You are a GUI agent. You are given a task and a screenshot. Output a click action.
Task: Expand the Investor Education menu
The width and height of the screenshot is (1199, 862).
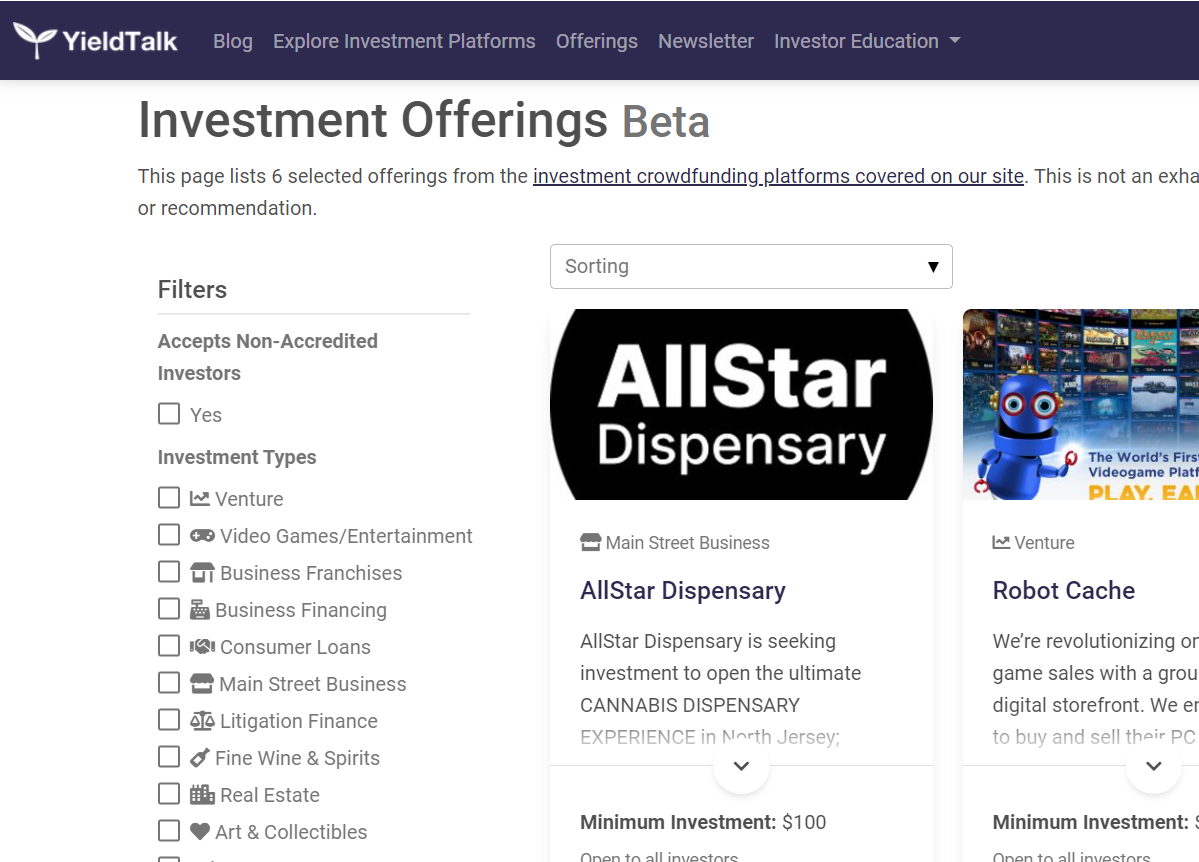tap(866, 41)
